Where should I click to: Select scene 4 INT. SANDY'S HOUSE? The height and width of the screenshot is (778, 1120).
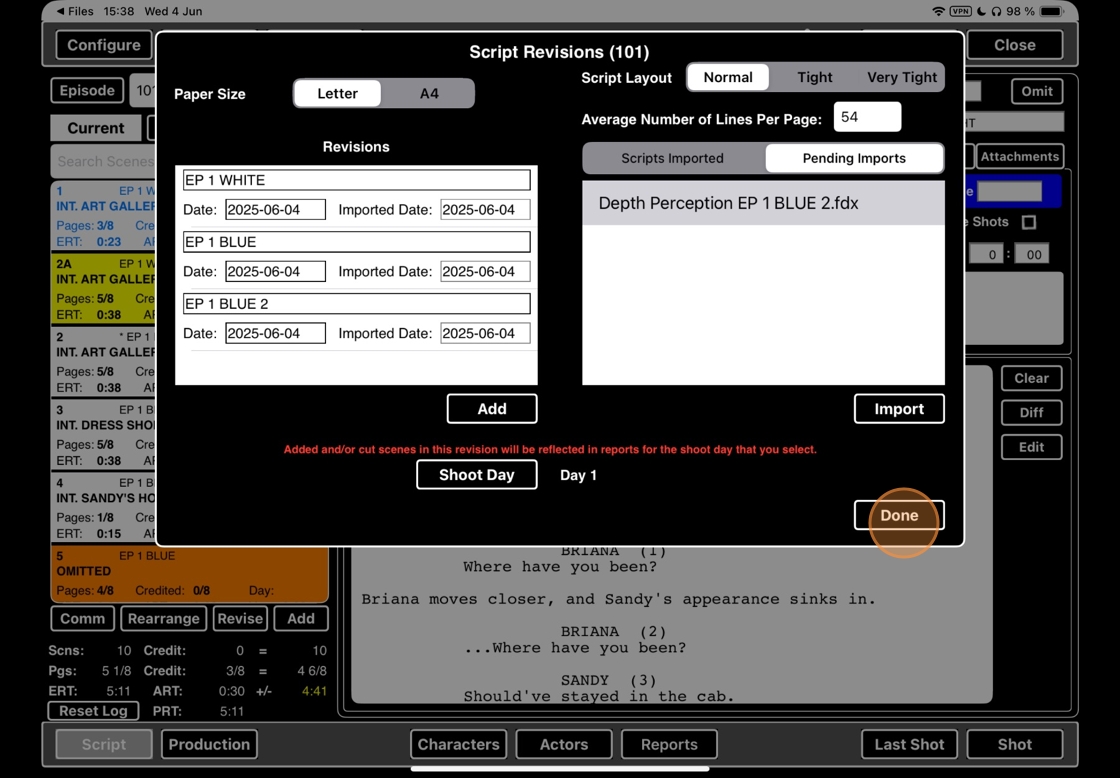(x=104, y=507)
